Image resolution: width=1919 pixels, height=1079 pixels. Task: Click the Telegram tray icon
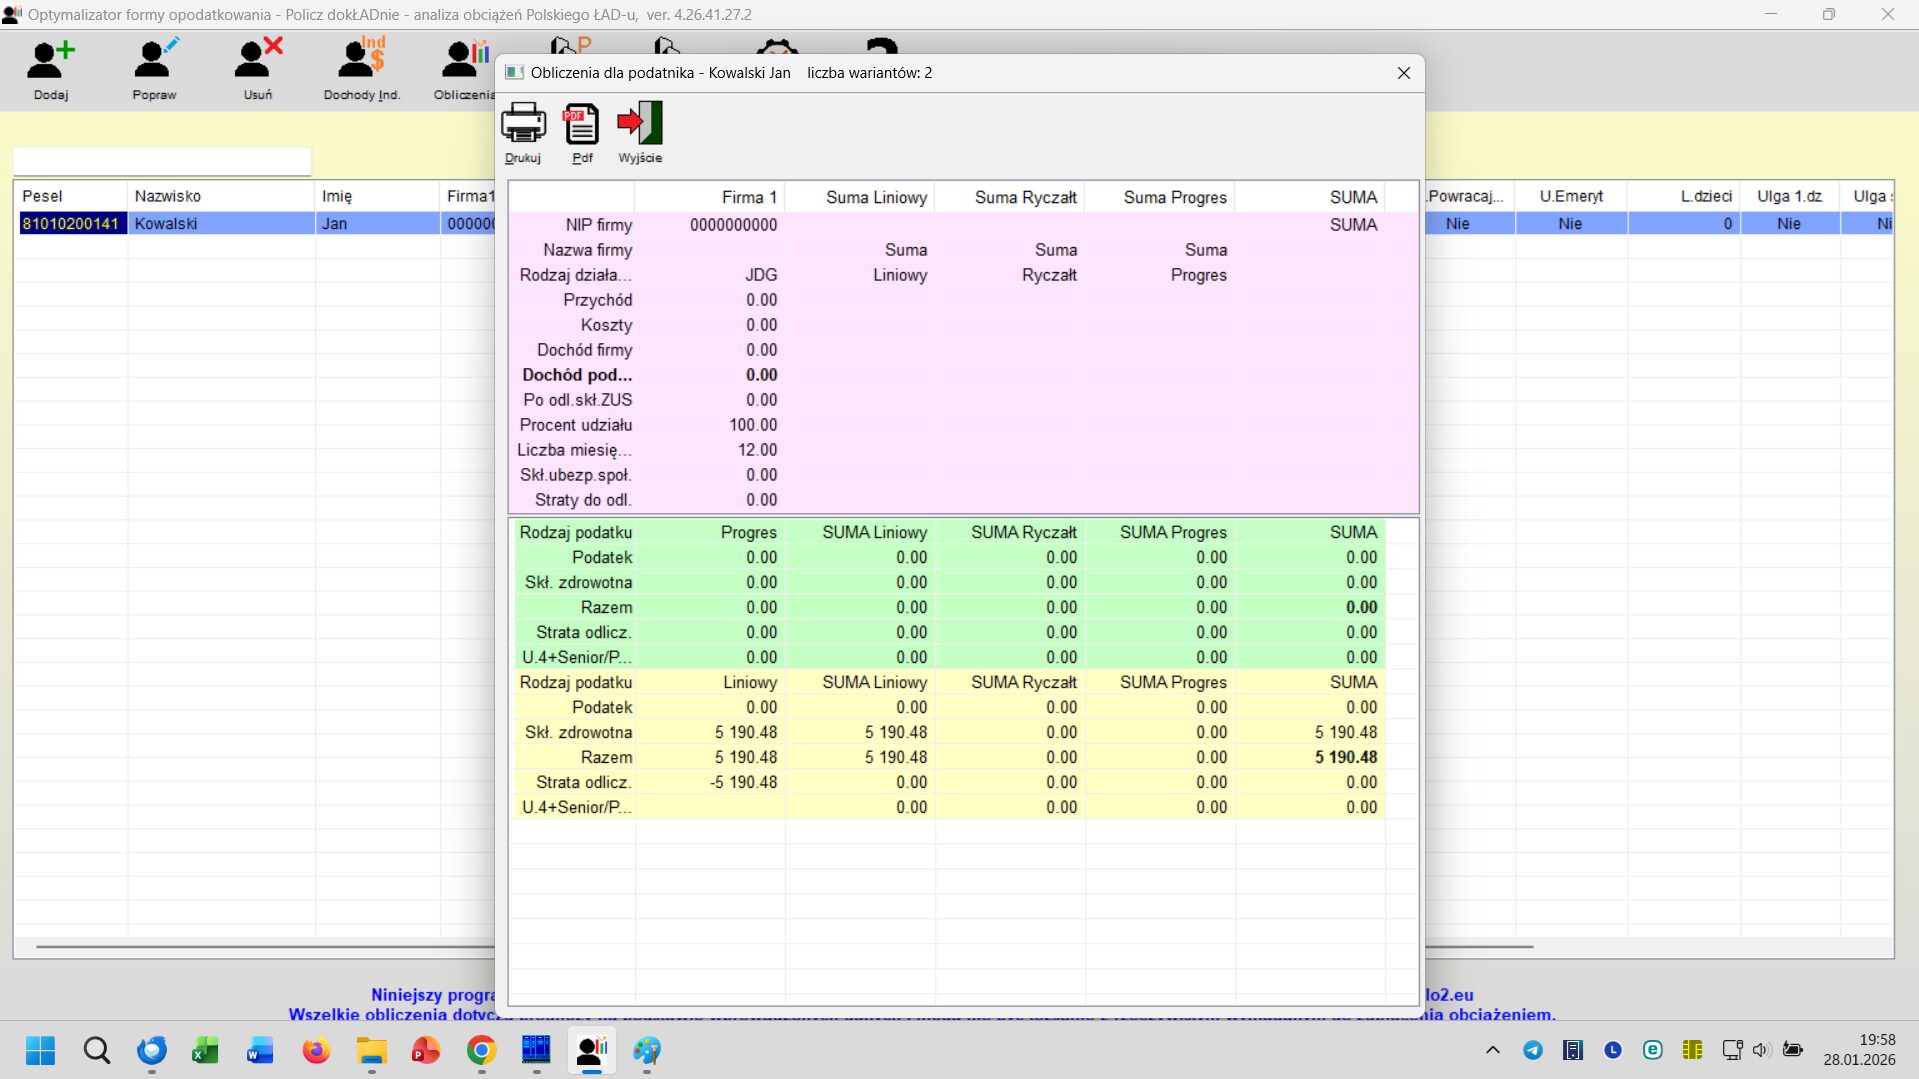1532,1050
